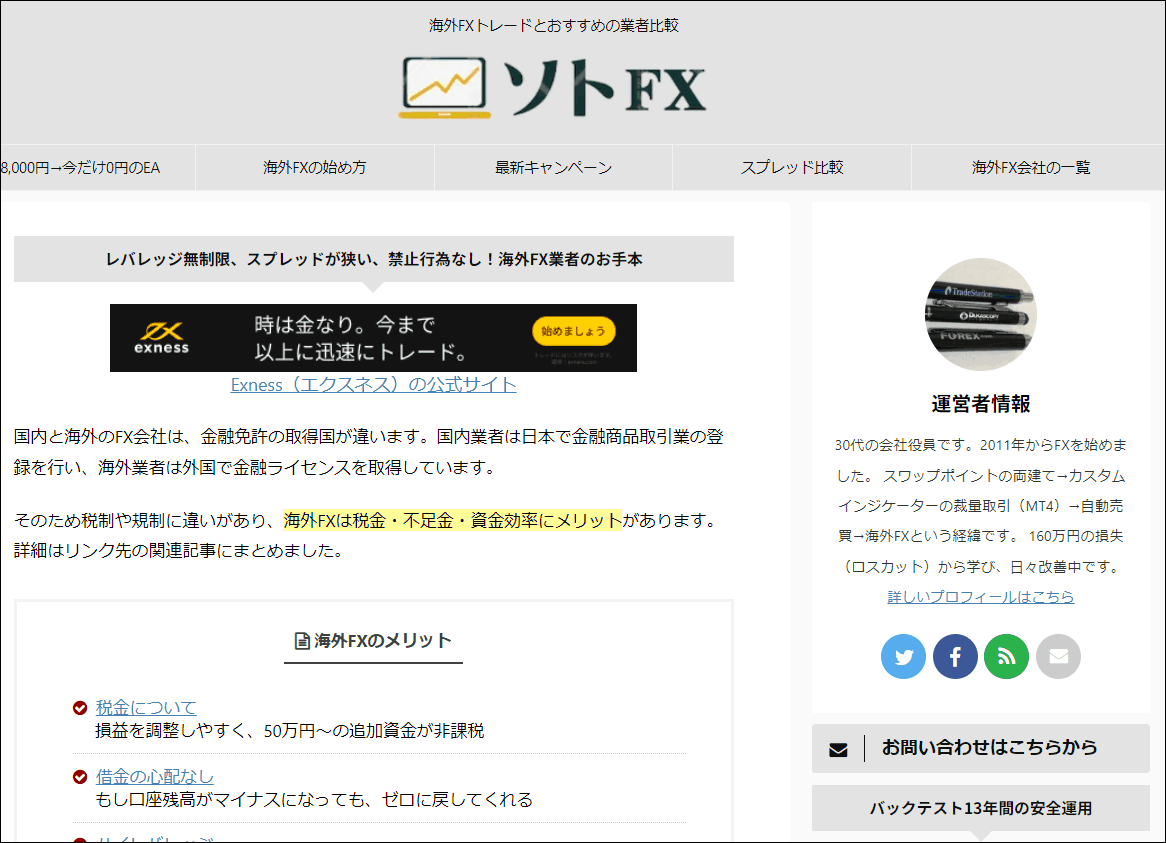Click the Exness 公式サイト link
The width and height of the screenshot is (1166, 843).
373,385
